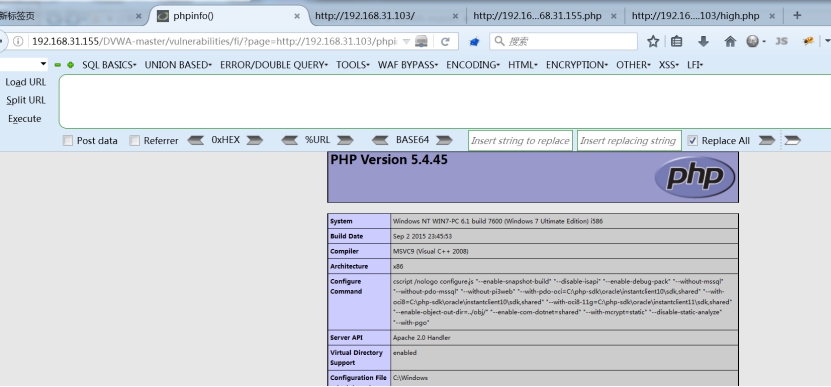The width and height of the screenshot is (831, 387).
Task: Click the Execute button
Action: click(x=24, y=119)
